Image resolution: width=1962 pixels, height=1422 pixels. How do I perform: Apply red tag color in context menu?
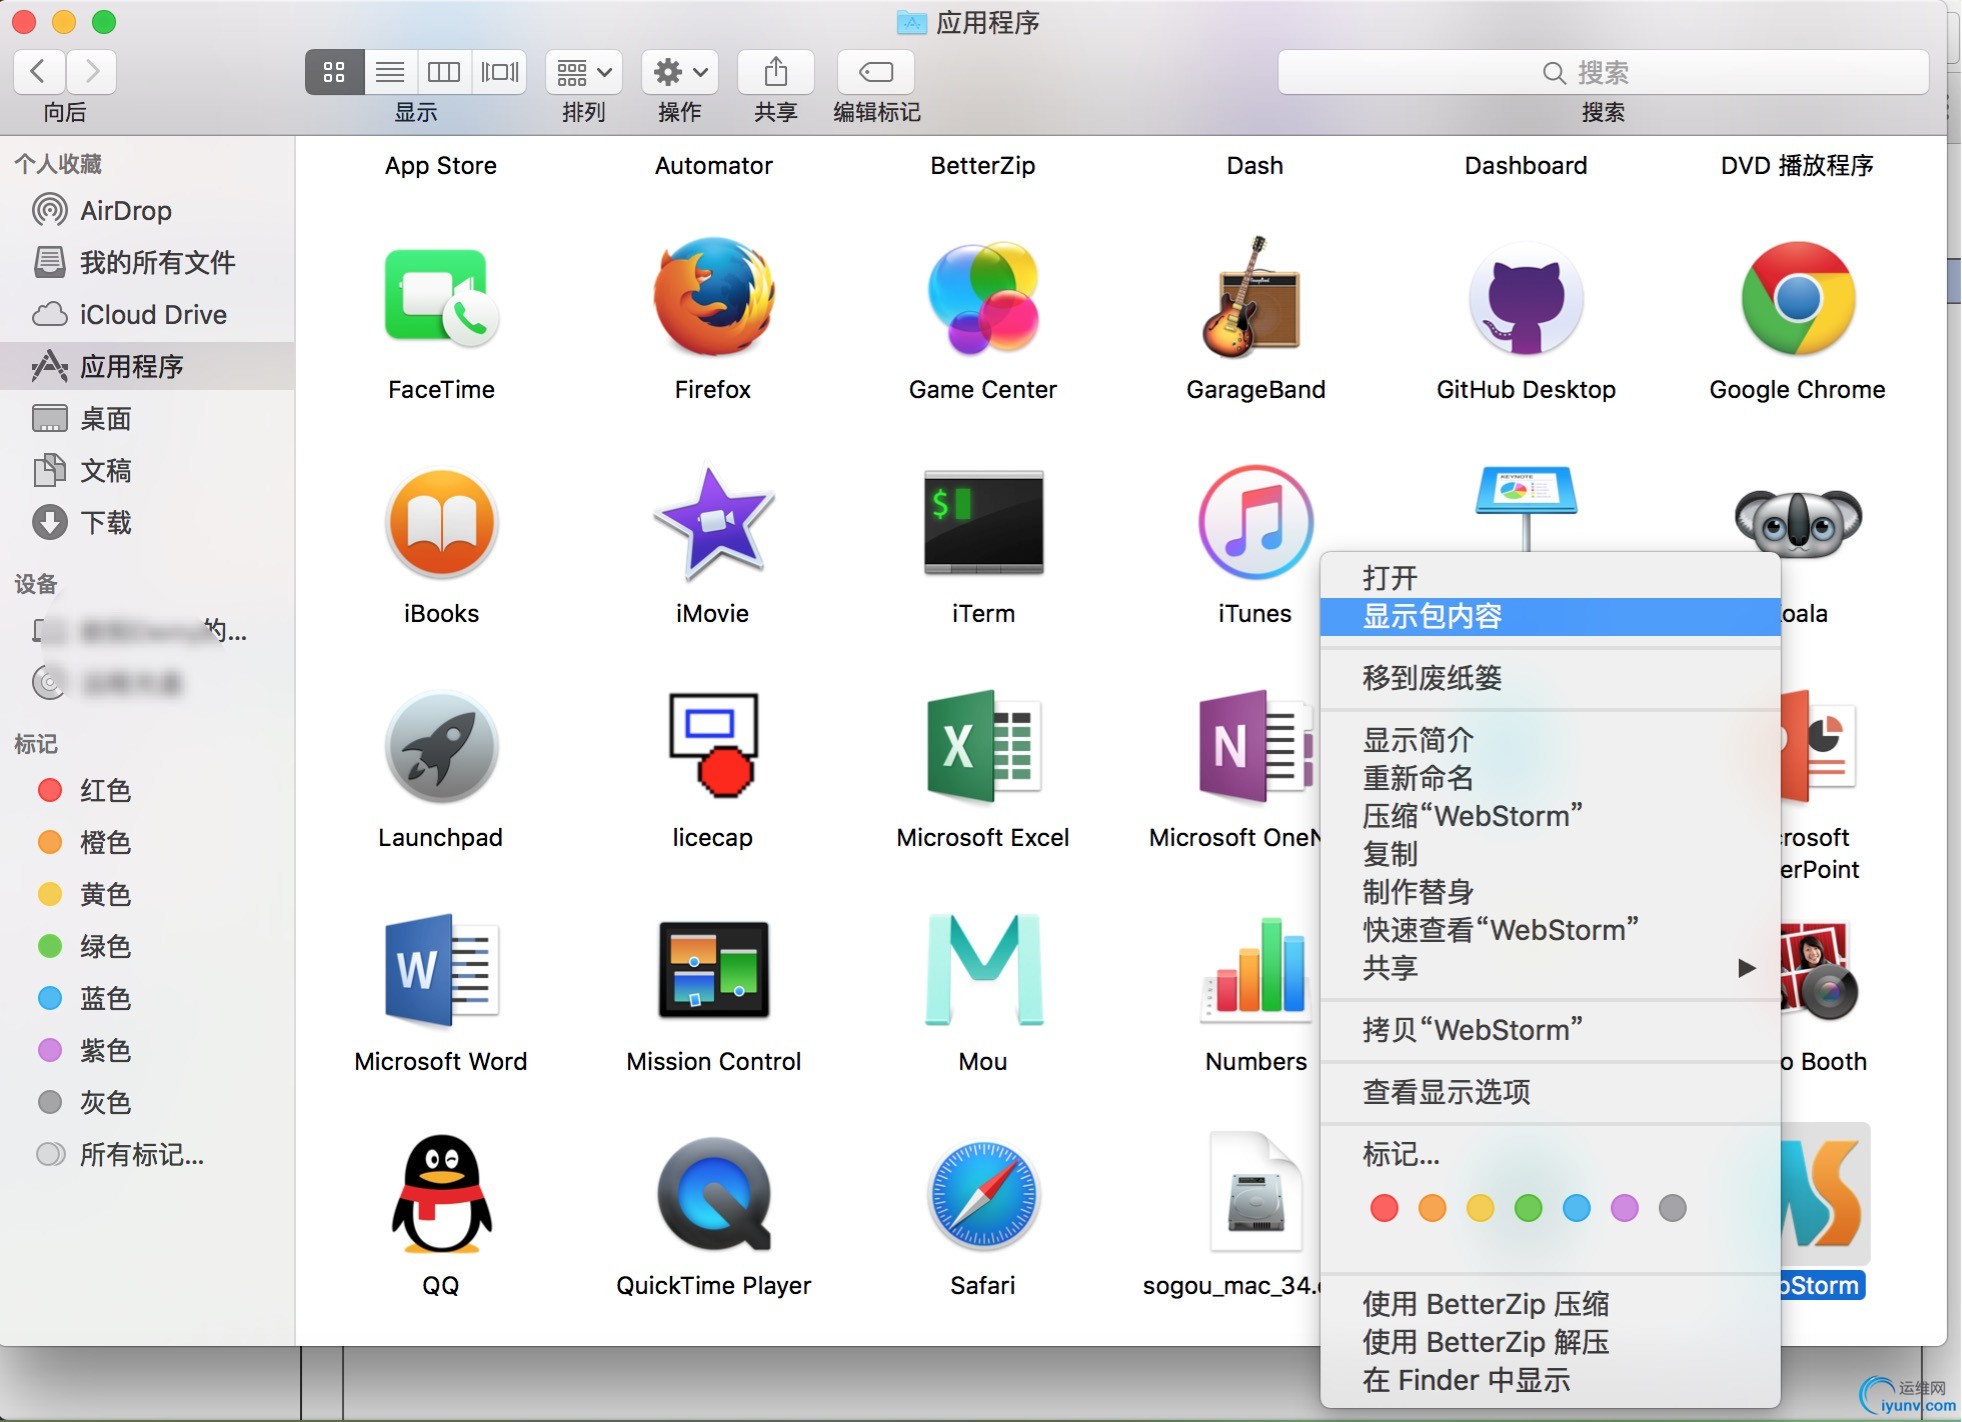tap(1384, 1208)
